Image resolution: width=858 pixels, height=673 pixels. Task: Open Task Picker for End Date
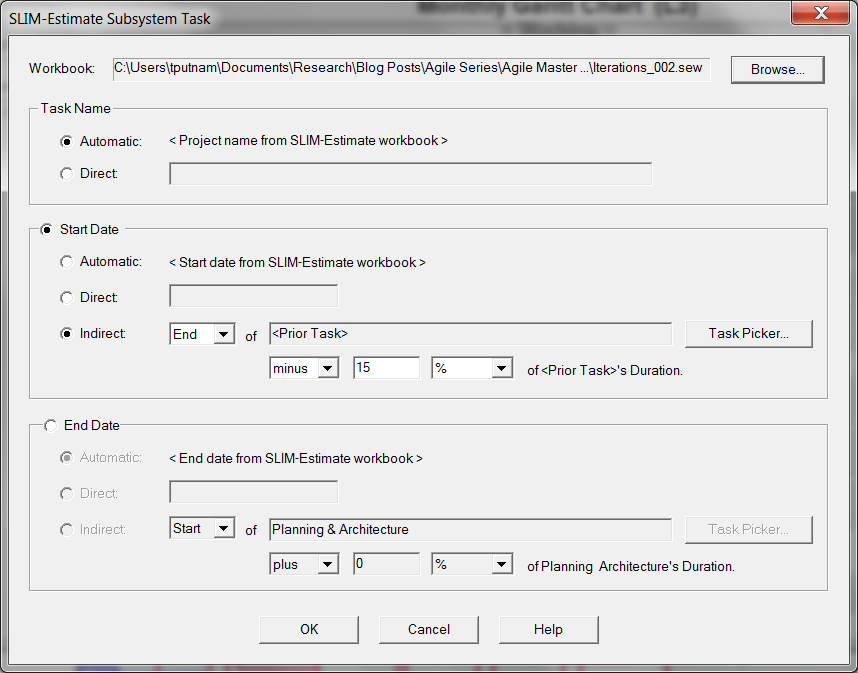[x=749, y=530]
